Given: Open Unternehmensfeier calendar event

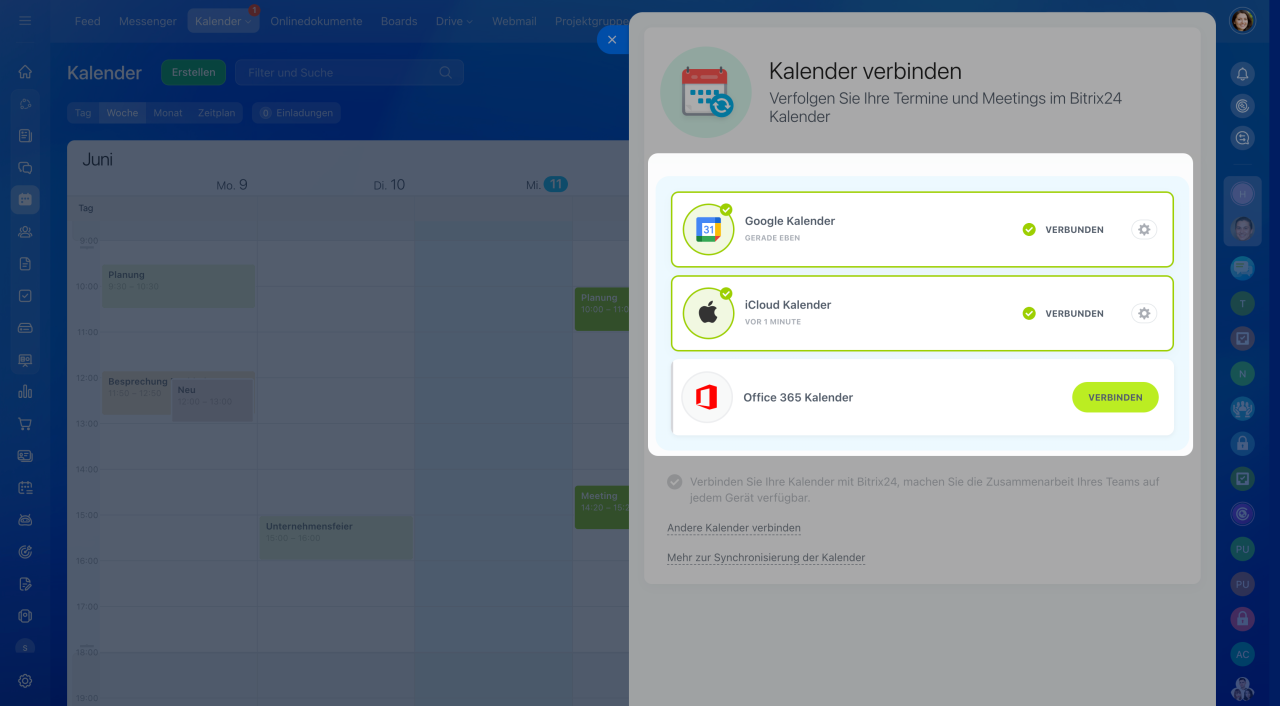Looking at the screenshot, I should click(335, 537).
